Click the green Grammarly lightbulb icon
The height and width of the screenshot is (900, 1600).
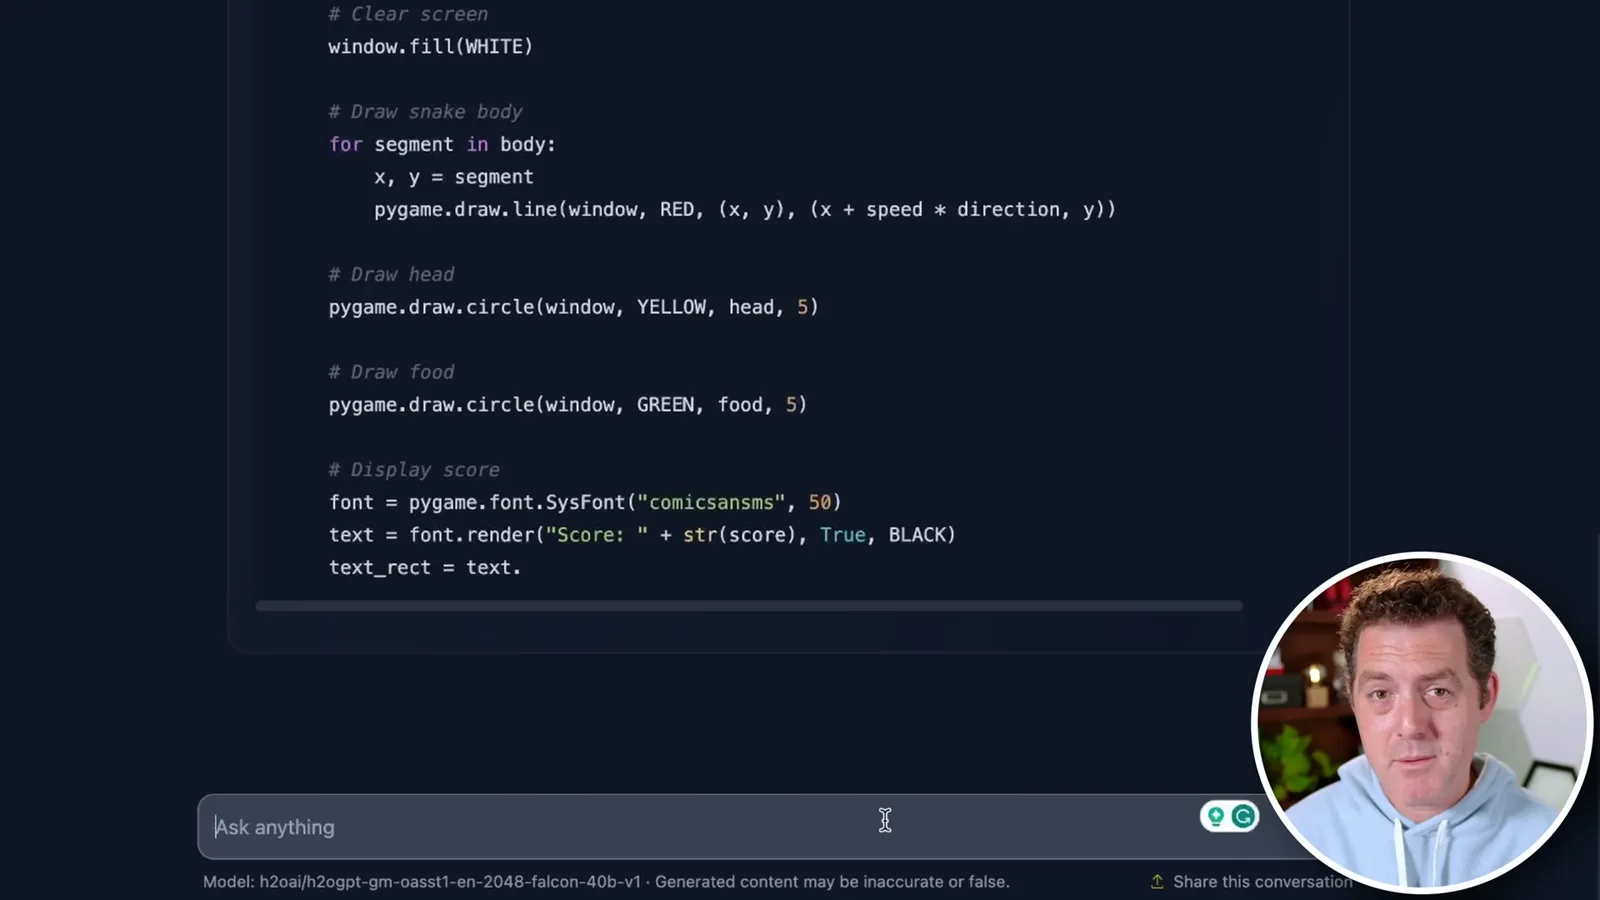[1216, 817]
